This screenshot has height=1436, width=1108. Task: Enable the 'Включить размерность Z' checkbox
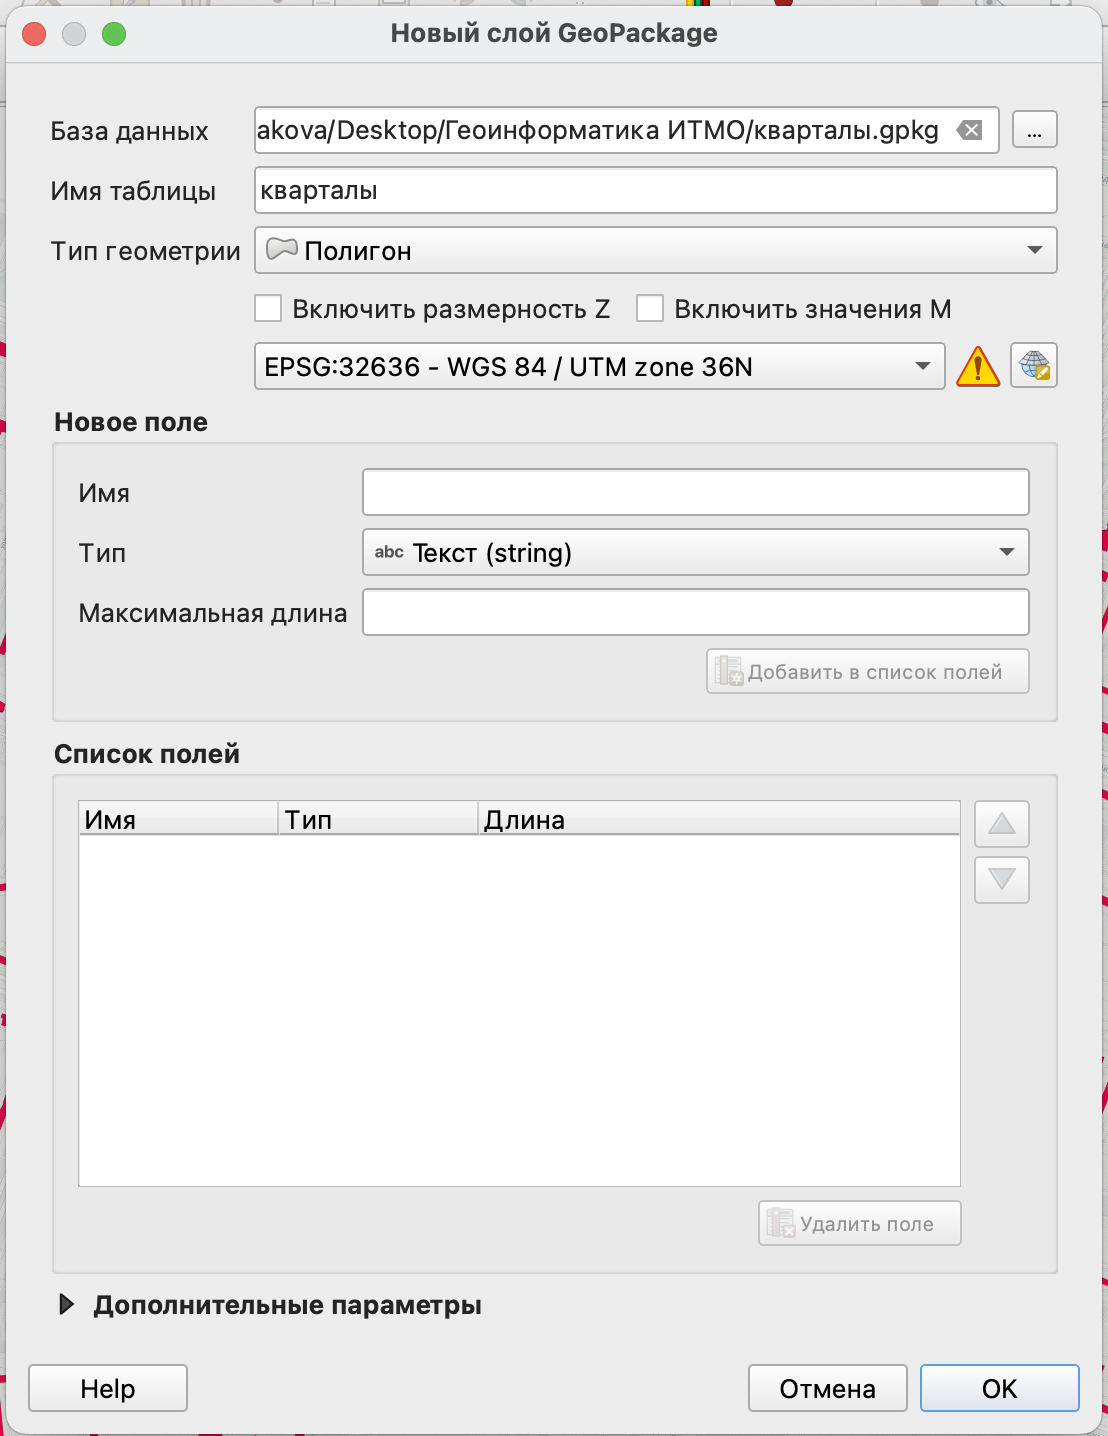coord(268,308)
